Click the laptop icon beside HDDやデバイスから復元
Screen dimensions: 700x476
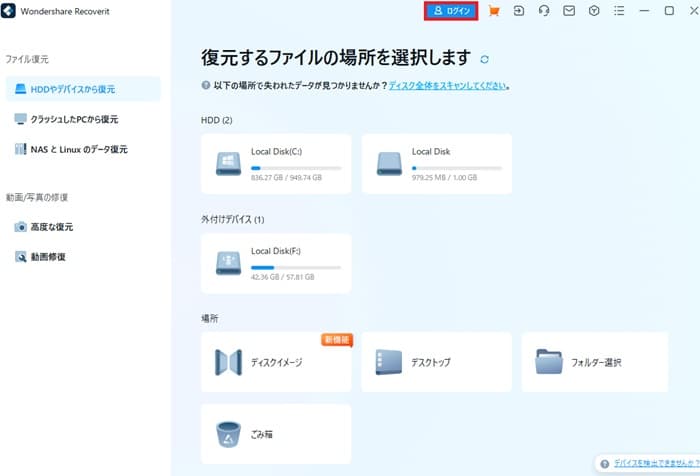[21, 89]
